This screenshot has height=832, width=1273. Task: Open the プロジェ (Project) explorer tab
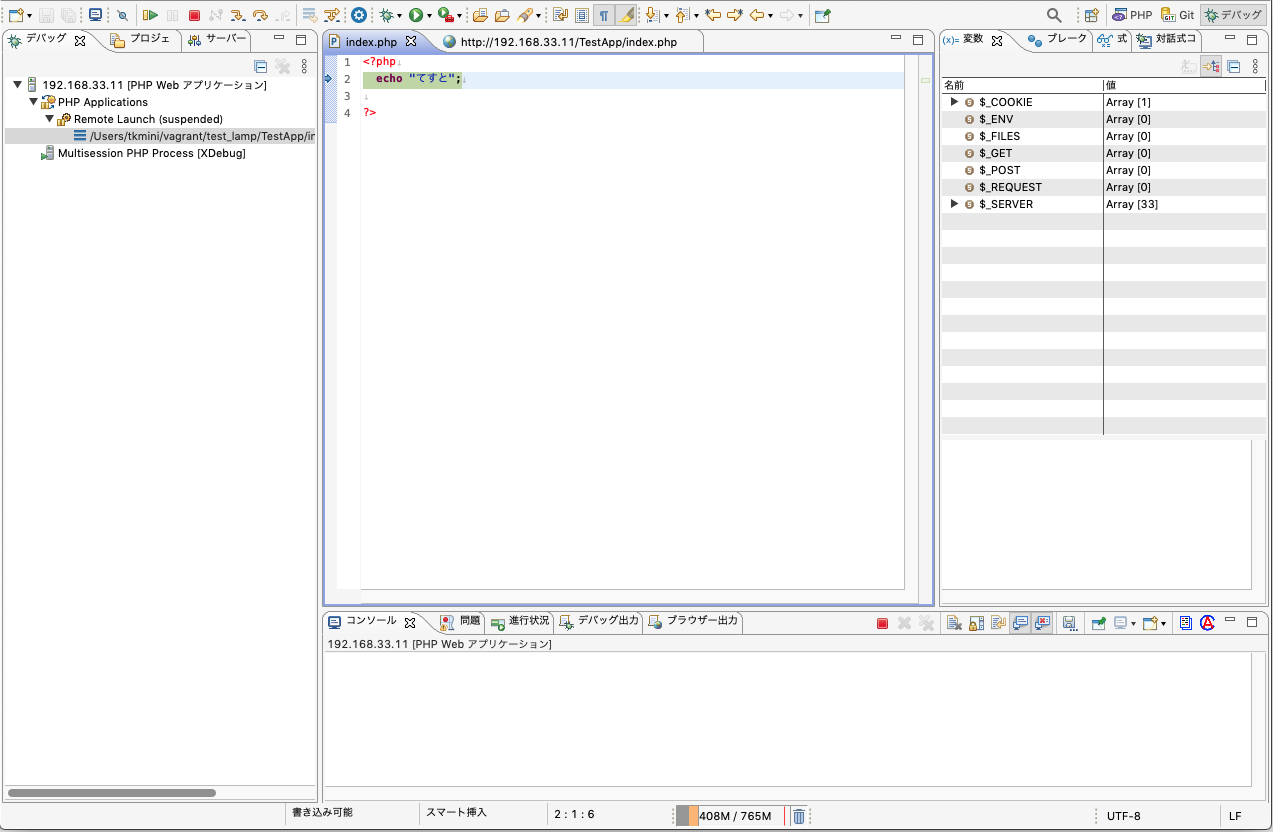click(x=141, y=40)
